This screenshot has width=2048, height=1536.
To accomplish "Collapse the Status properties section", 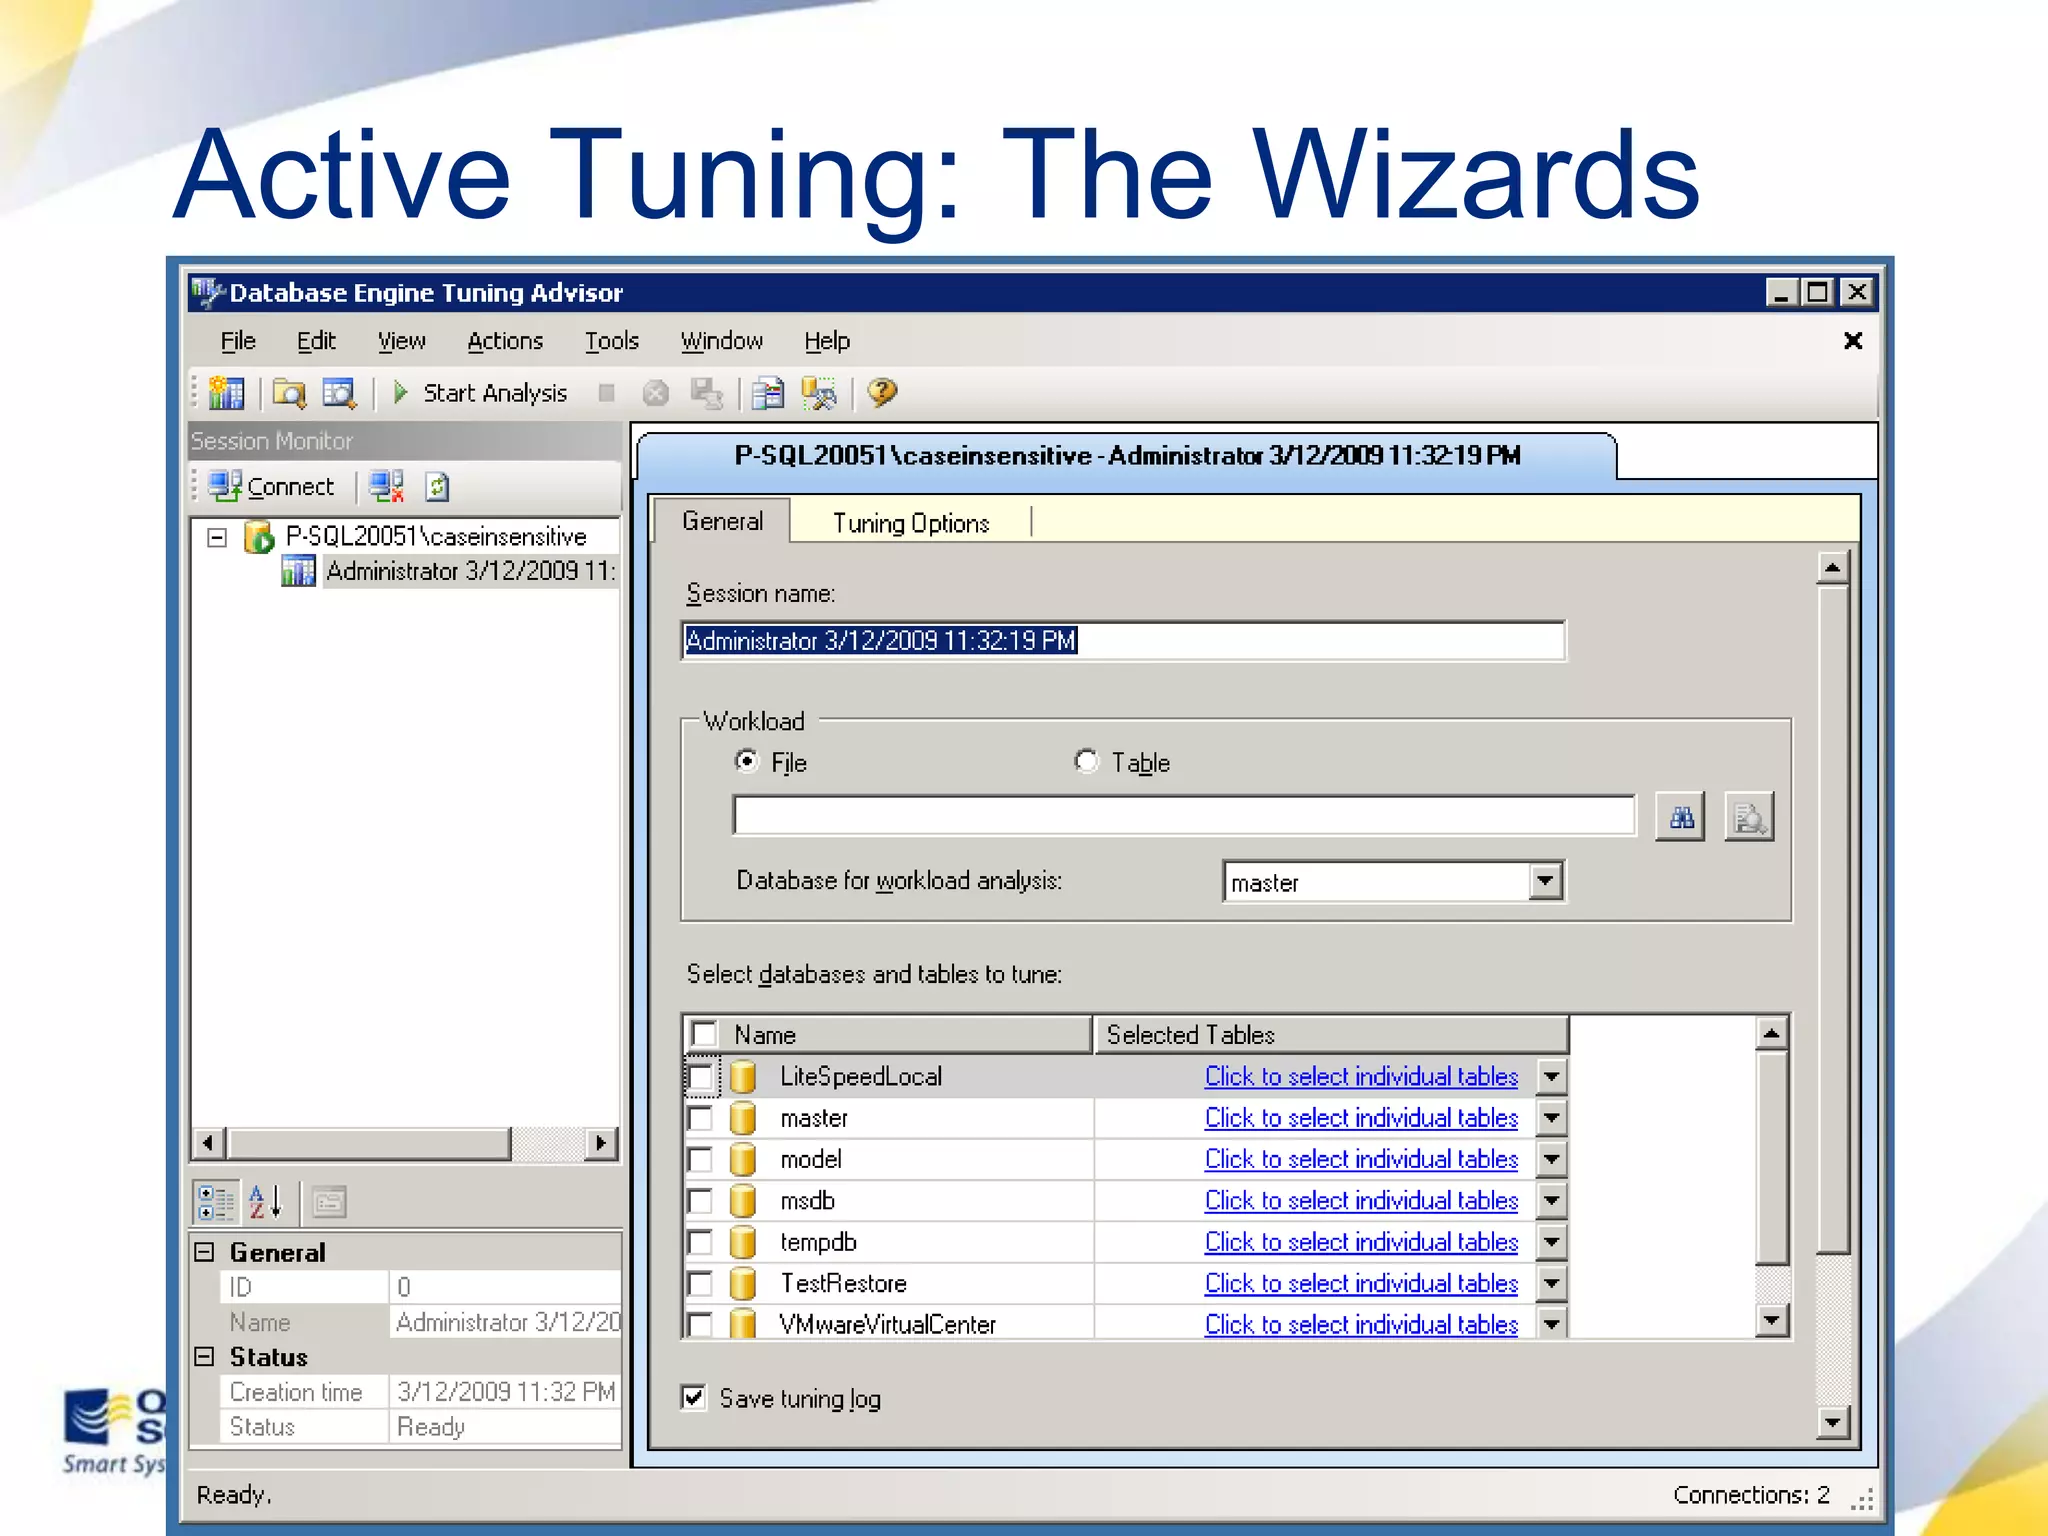I will point(205,1357).
